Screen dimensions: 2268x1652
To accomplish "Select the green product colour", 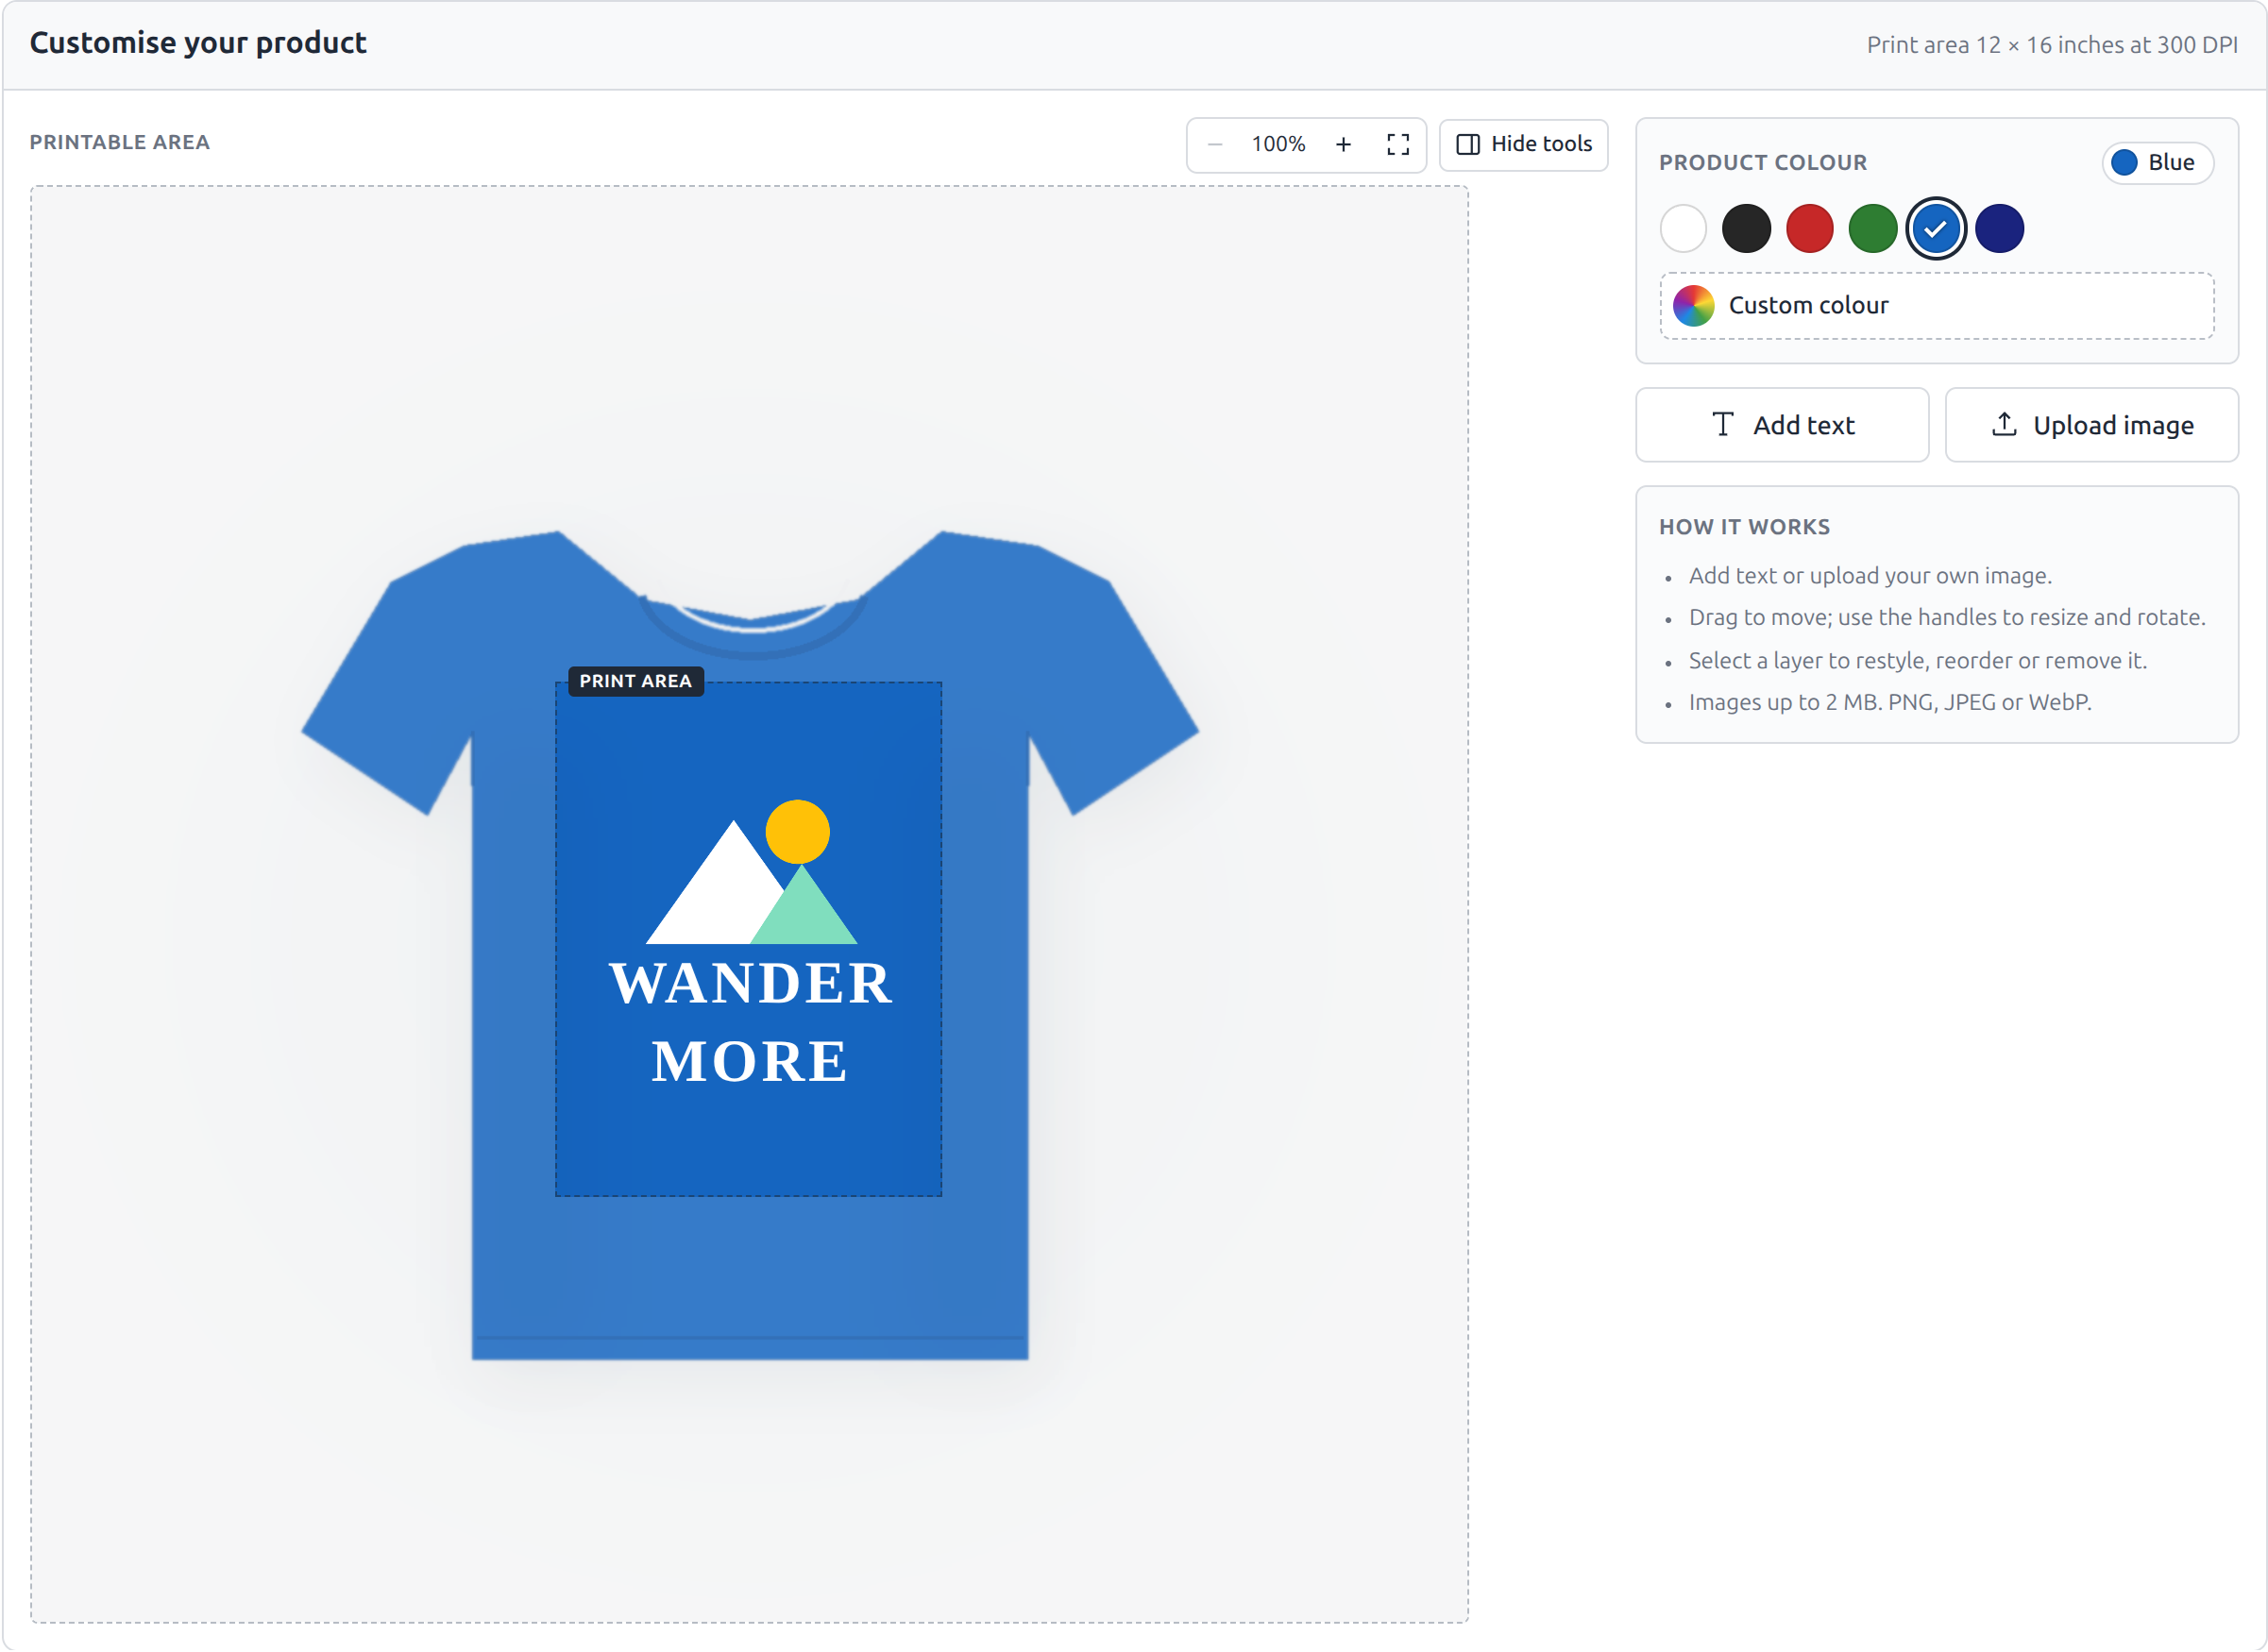I will 1873,229.
